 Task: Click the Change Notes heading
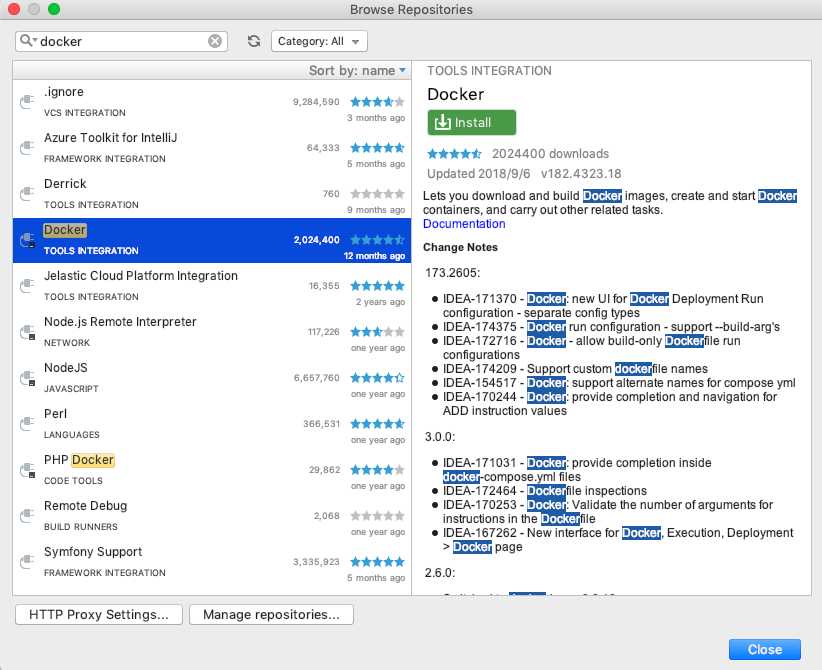pyautogui.click(x=460, y=247)
